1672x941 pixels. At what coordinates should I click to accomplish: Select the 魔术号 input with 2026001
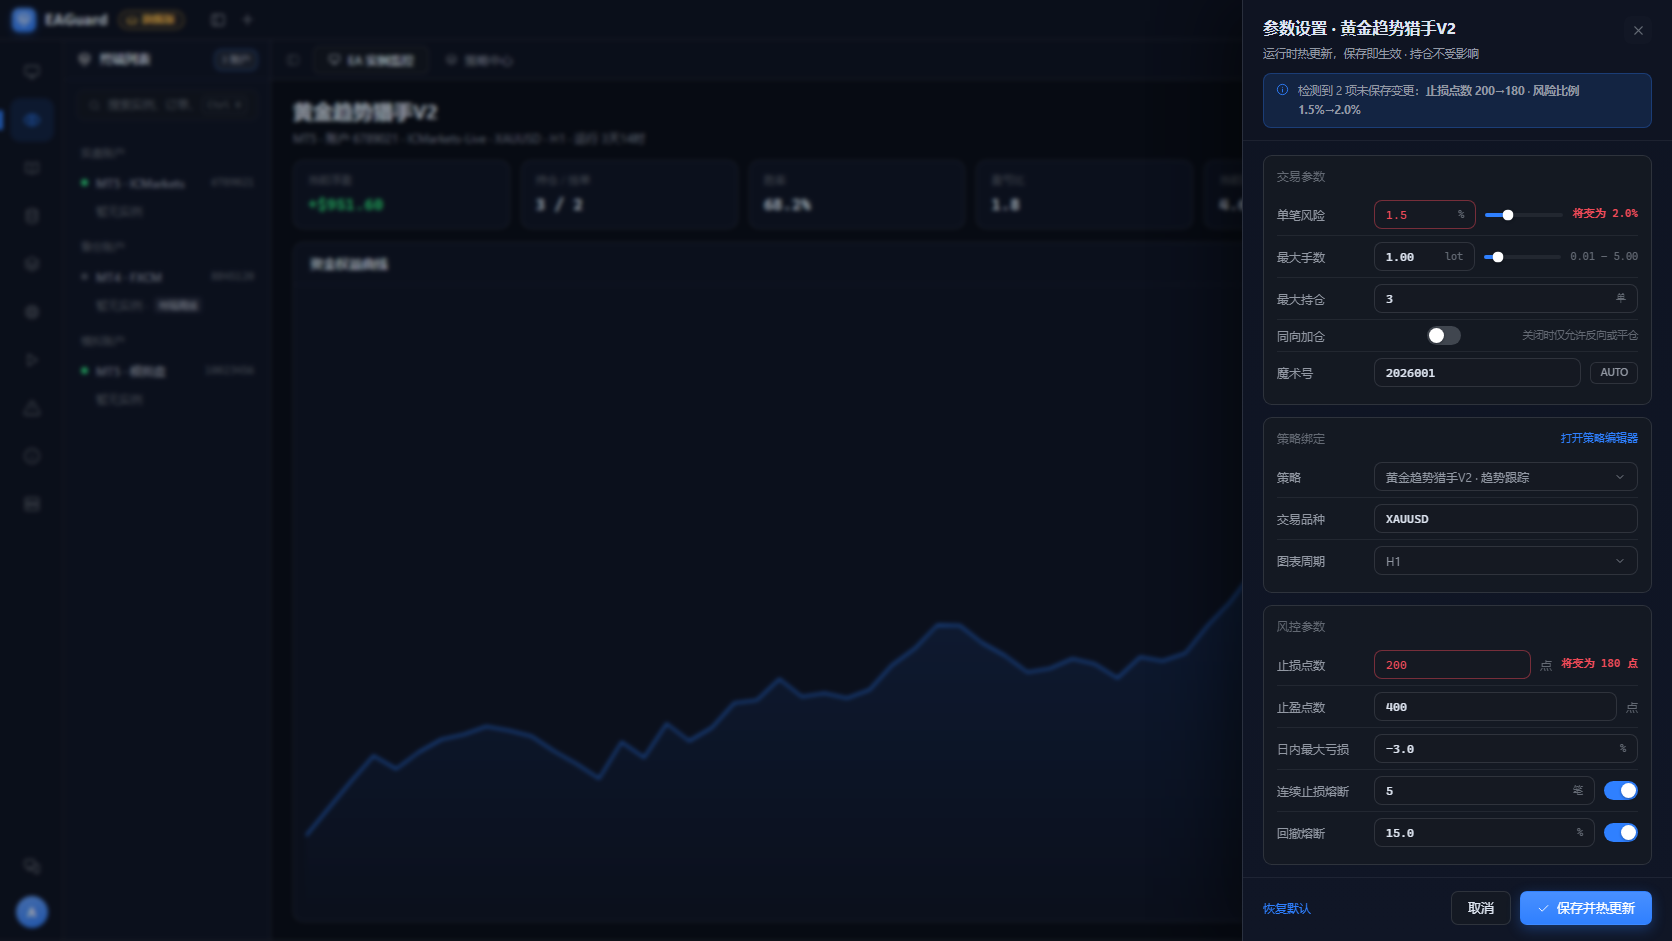click(1477, 373)
